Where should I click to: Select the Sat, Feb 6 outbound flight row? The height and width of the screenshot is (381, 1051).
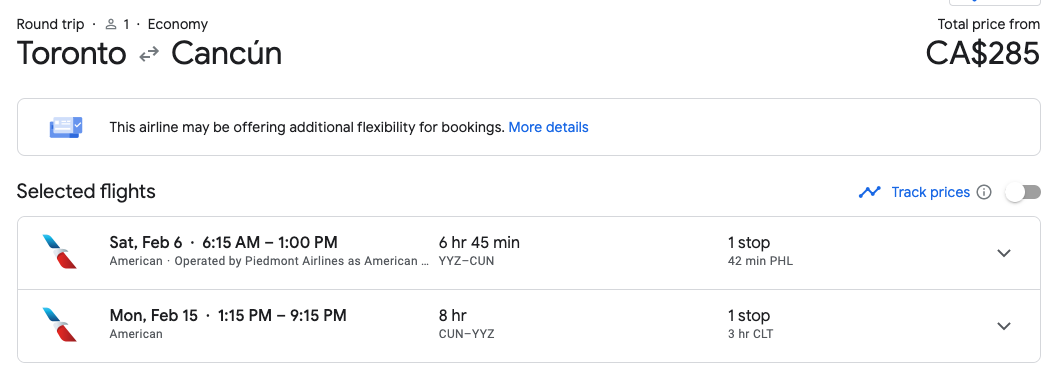tap(529, 253)
